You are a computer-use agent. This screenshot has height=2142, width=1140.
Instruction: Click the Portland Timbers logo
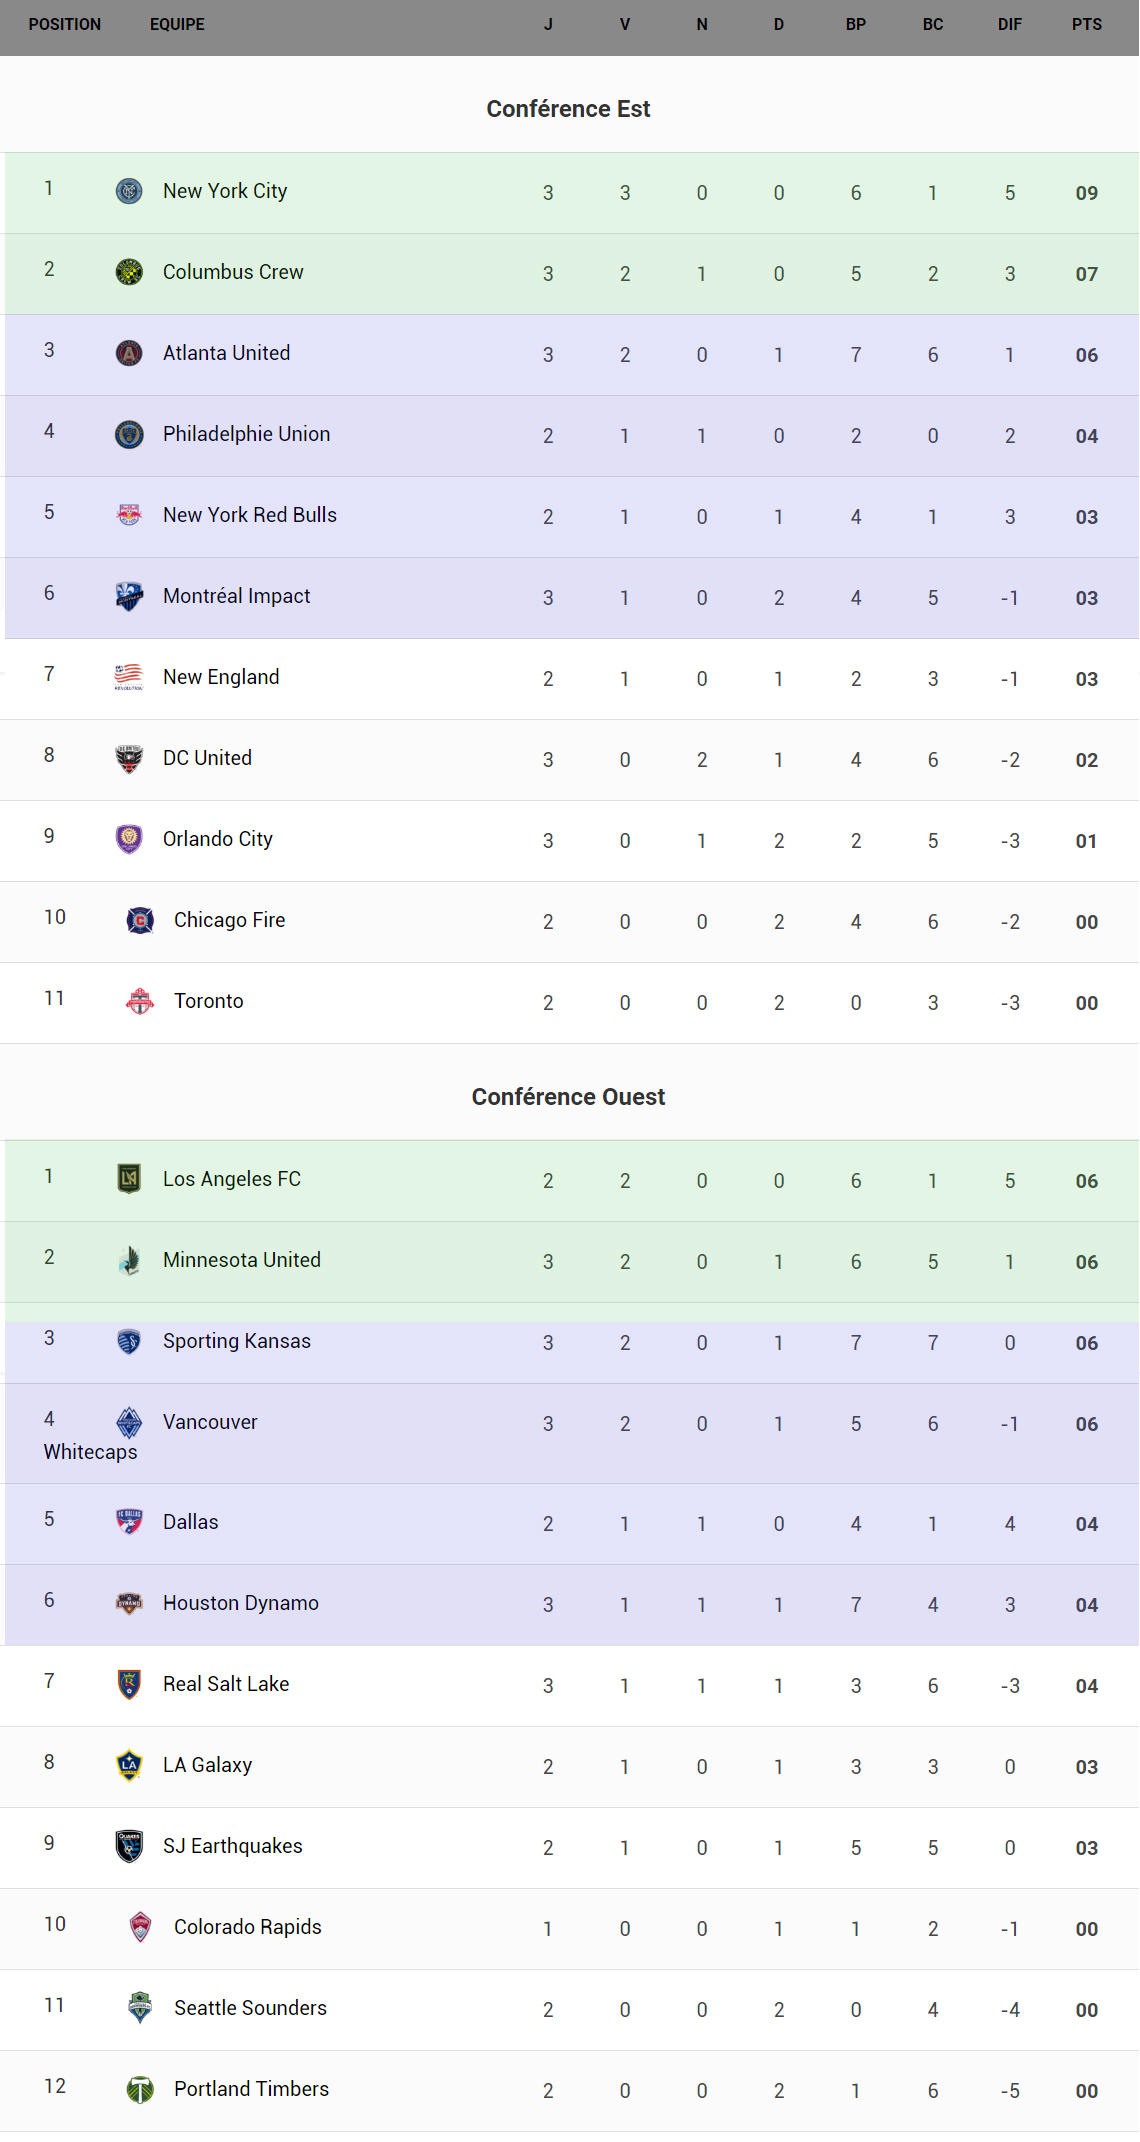point(140,2089)
